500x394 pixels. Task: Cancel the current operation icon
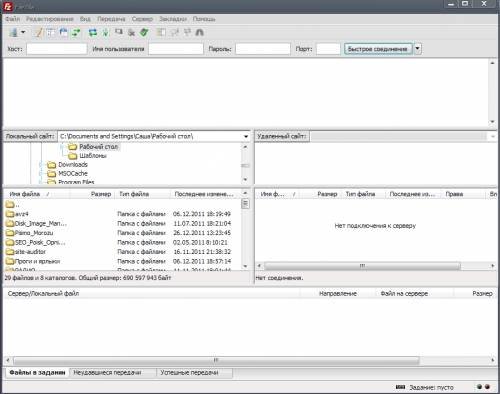tap(119, 32)
